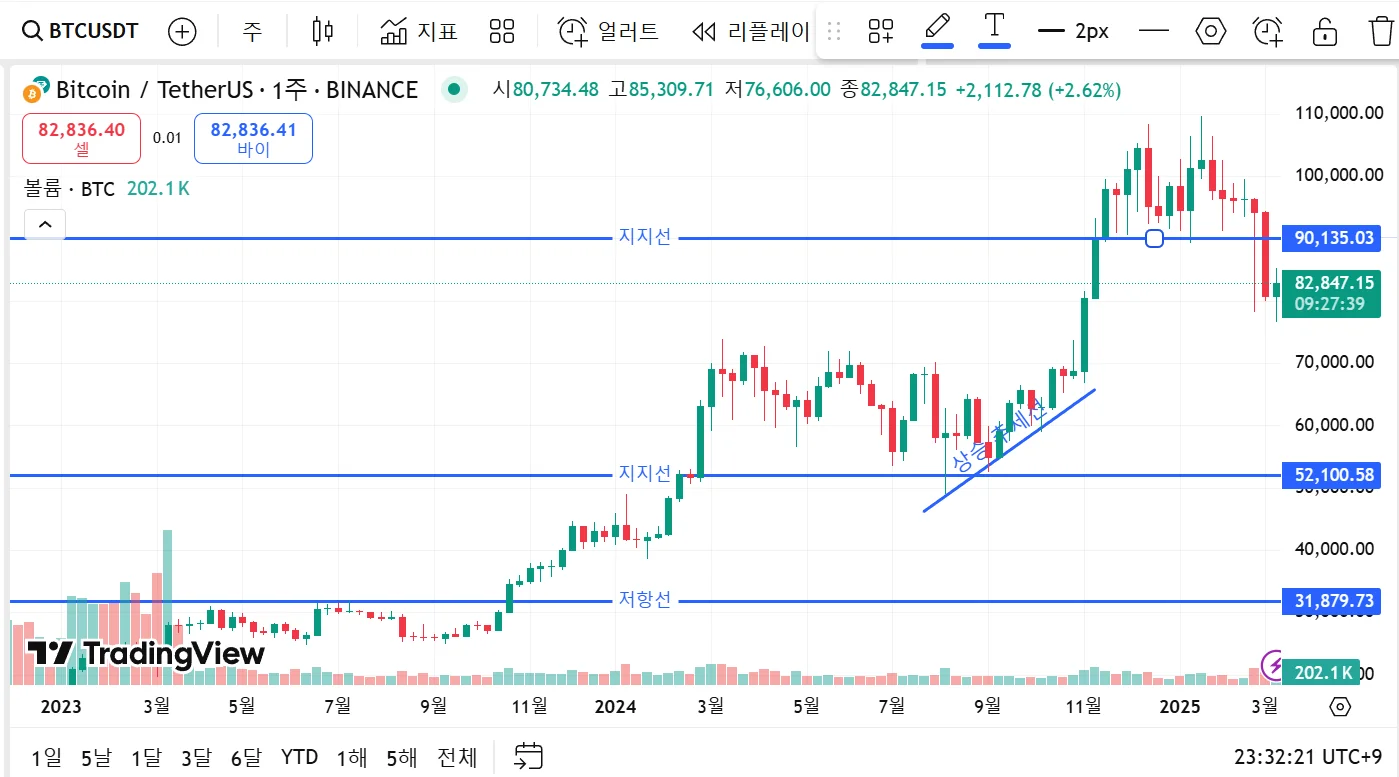Click the 110,000.00 price scale label
The height and width of the screenshot is (777, 1399).
[1338, 113]
